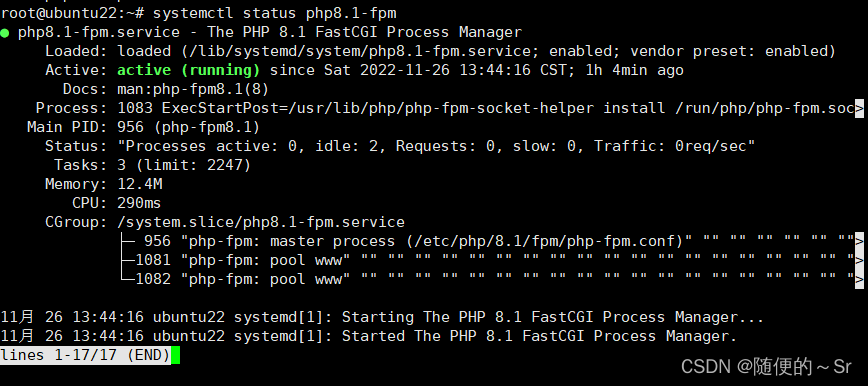Image resolution: width=868 pixels, height=386 pixels.
Task: Click the truncation arrow on the 1081 pool www line
Action: [859, 260]
